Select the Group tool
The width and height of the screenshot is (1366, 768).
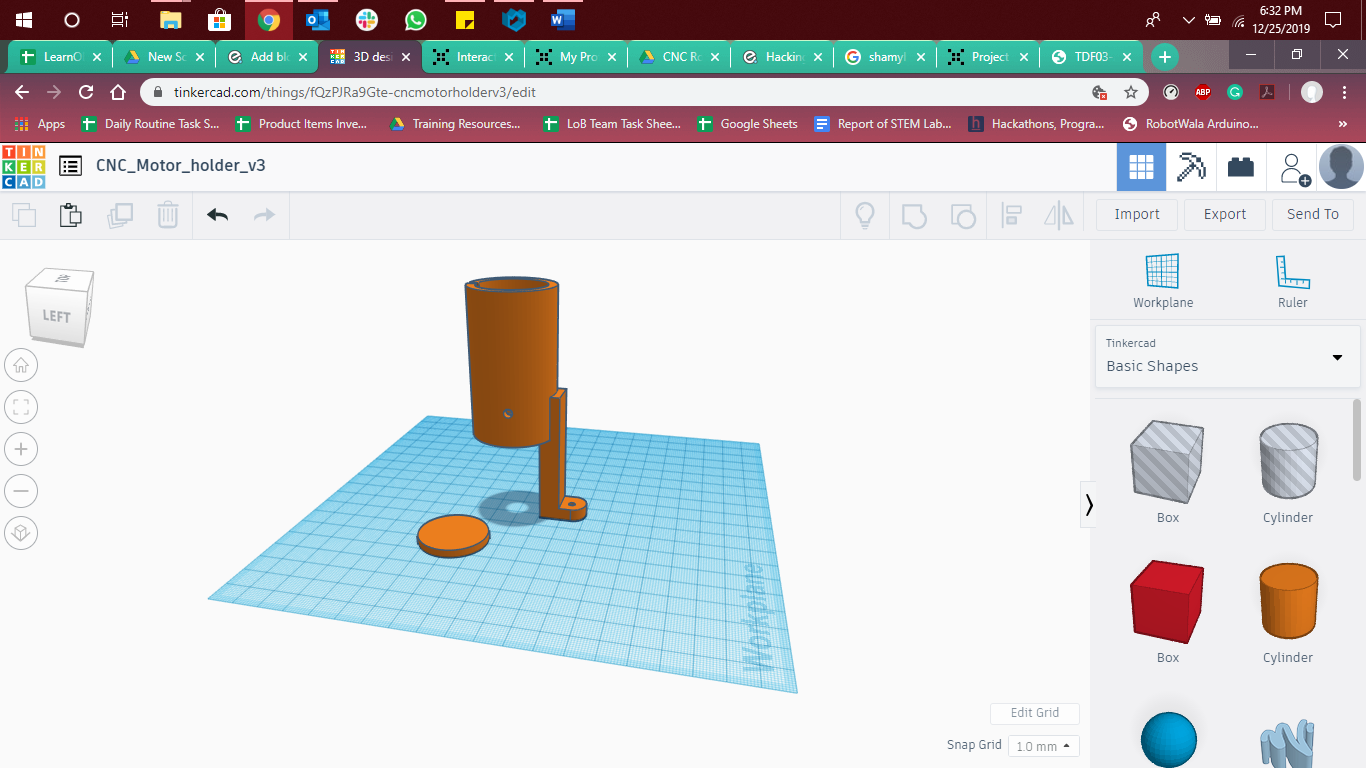click(913, 214)
